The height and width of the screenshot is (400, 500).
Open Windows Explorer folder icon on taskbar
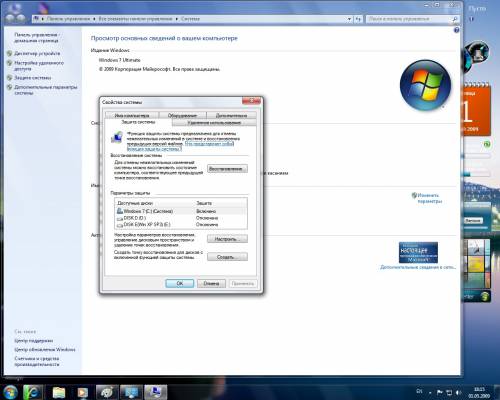click(59, 392)
